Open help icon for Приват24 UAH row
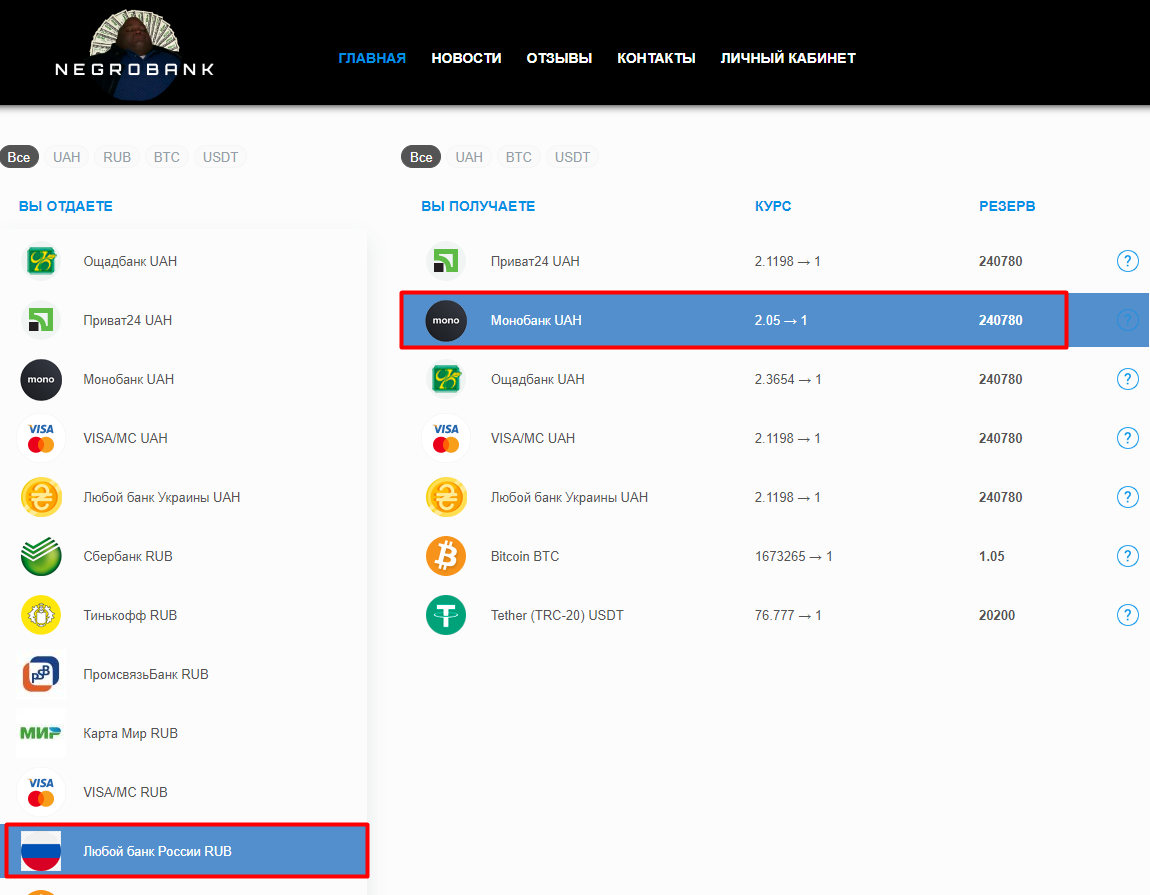Image resolution: width=1150 pixels, height=895 pixels. coord(1127,261)
